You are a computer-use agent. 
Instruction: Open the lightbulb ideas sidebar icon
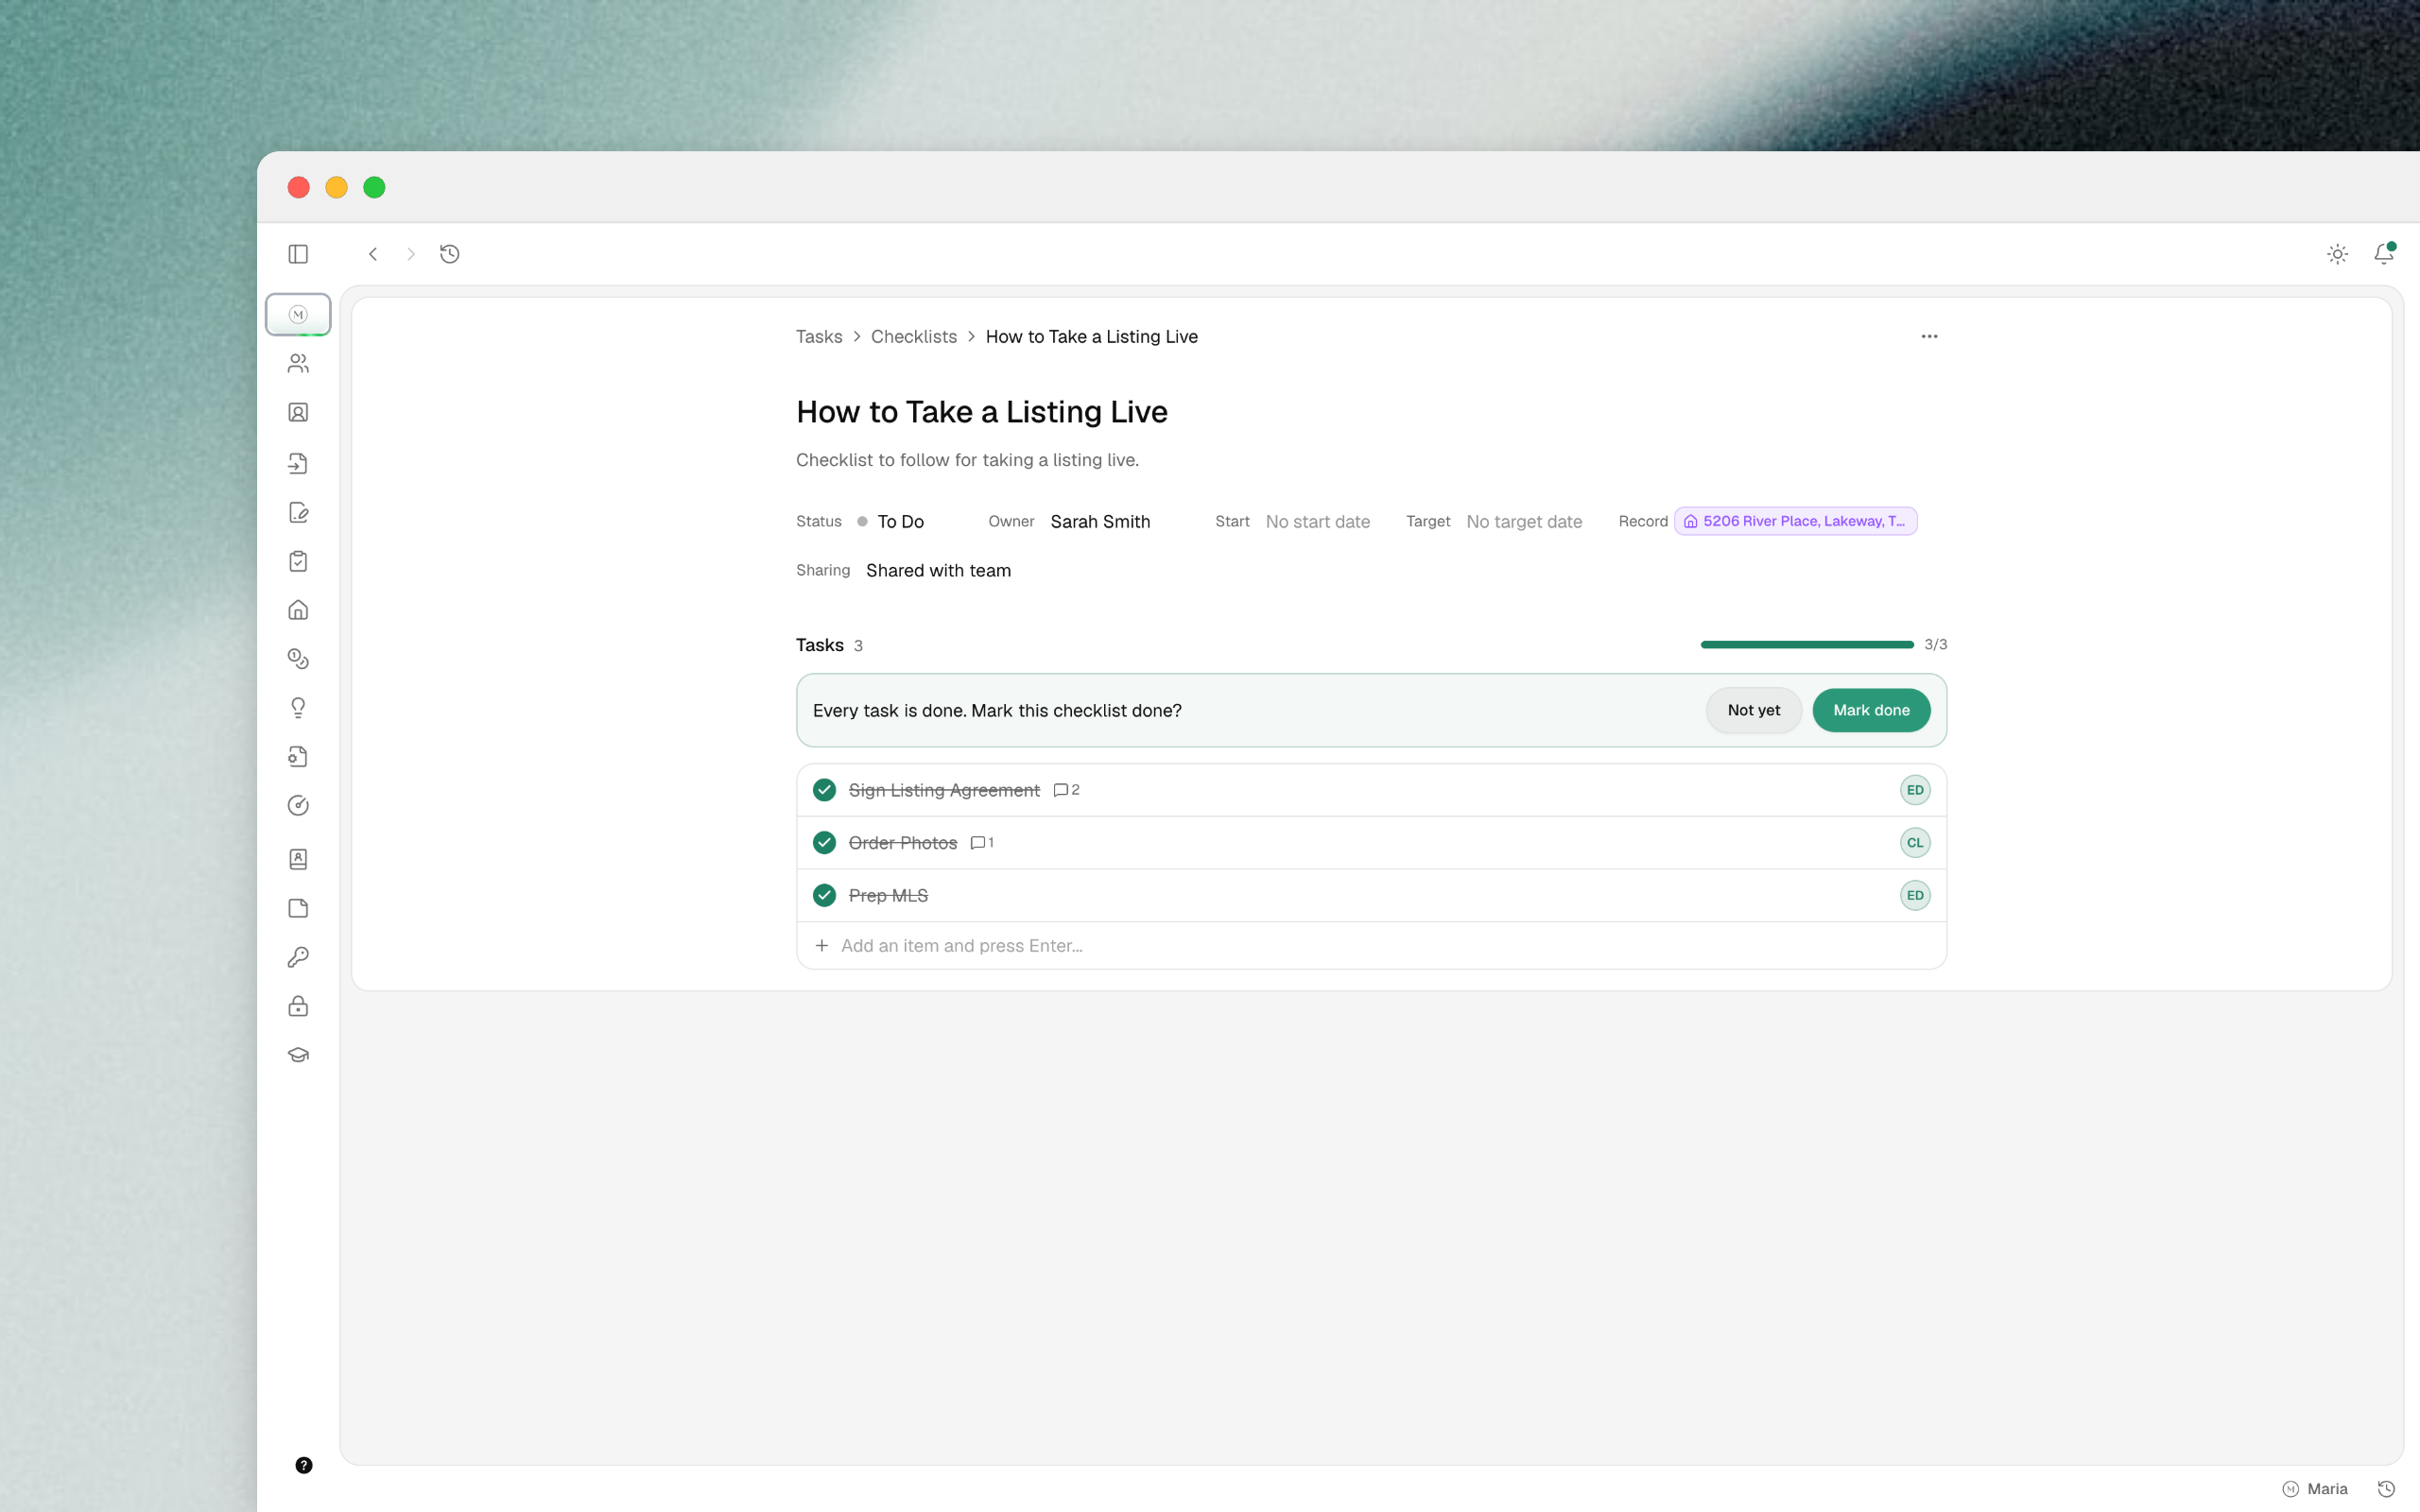tap(298, 708)
